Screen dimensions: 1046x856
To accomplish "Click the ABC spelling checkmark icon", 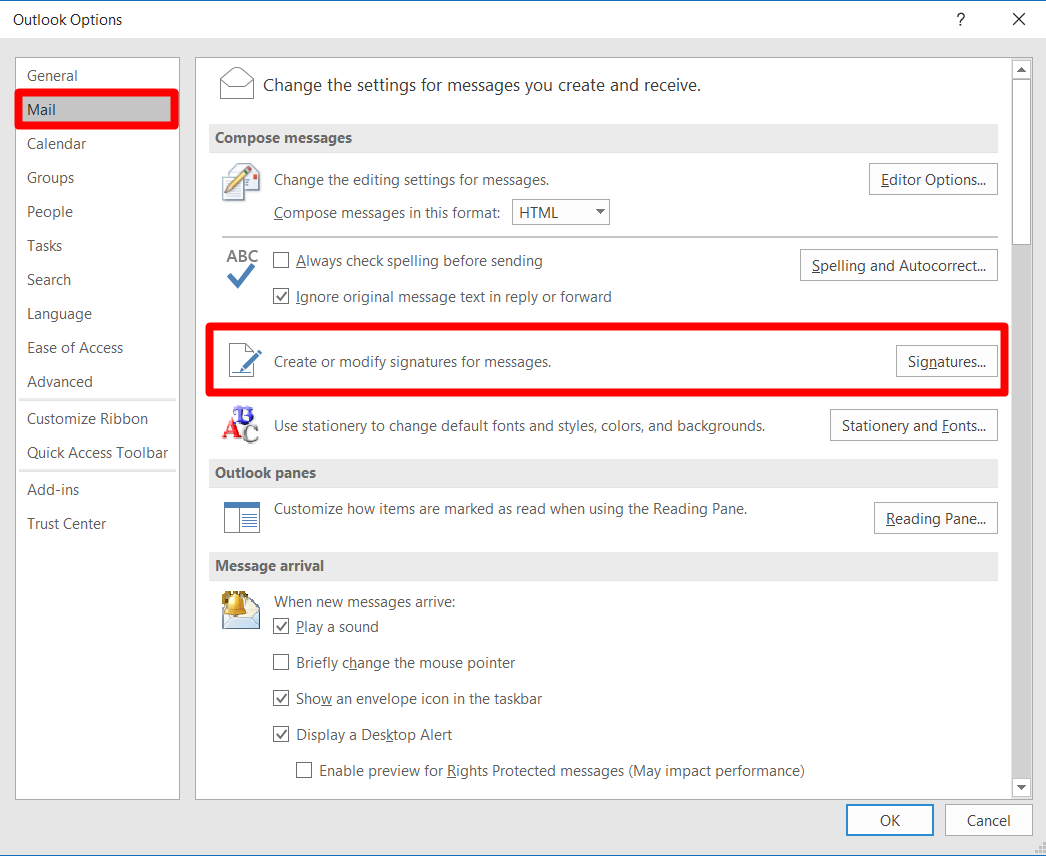I will point(241,268).
